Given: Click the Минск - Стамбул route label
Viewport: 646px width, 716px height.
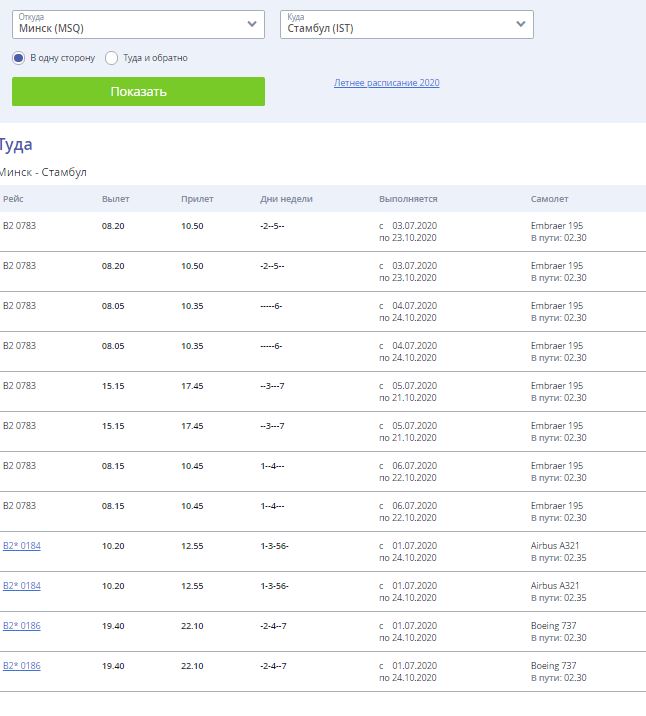Looking at the screenshot, I should pos(43,172).
